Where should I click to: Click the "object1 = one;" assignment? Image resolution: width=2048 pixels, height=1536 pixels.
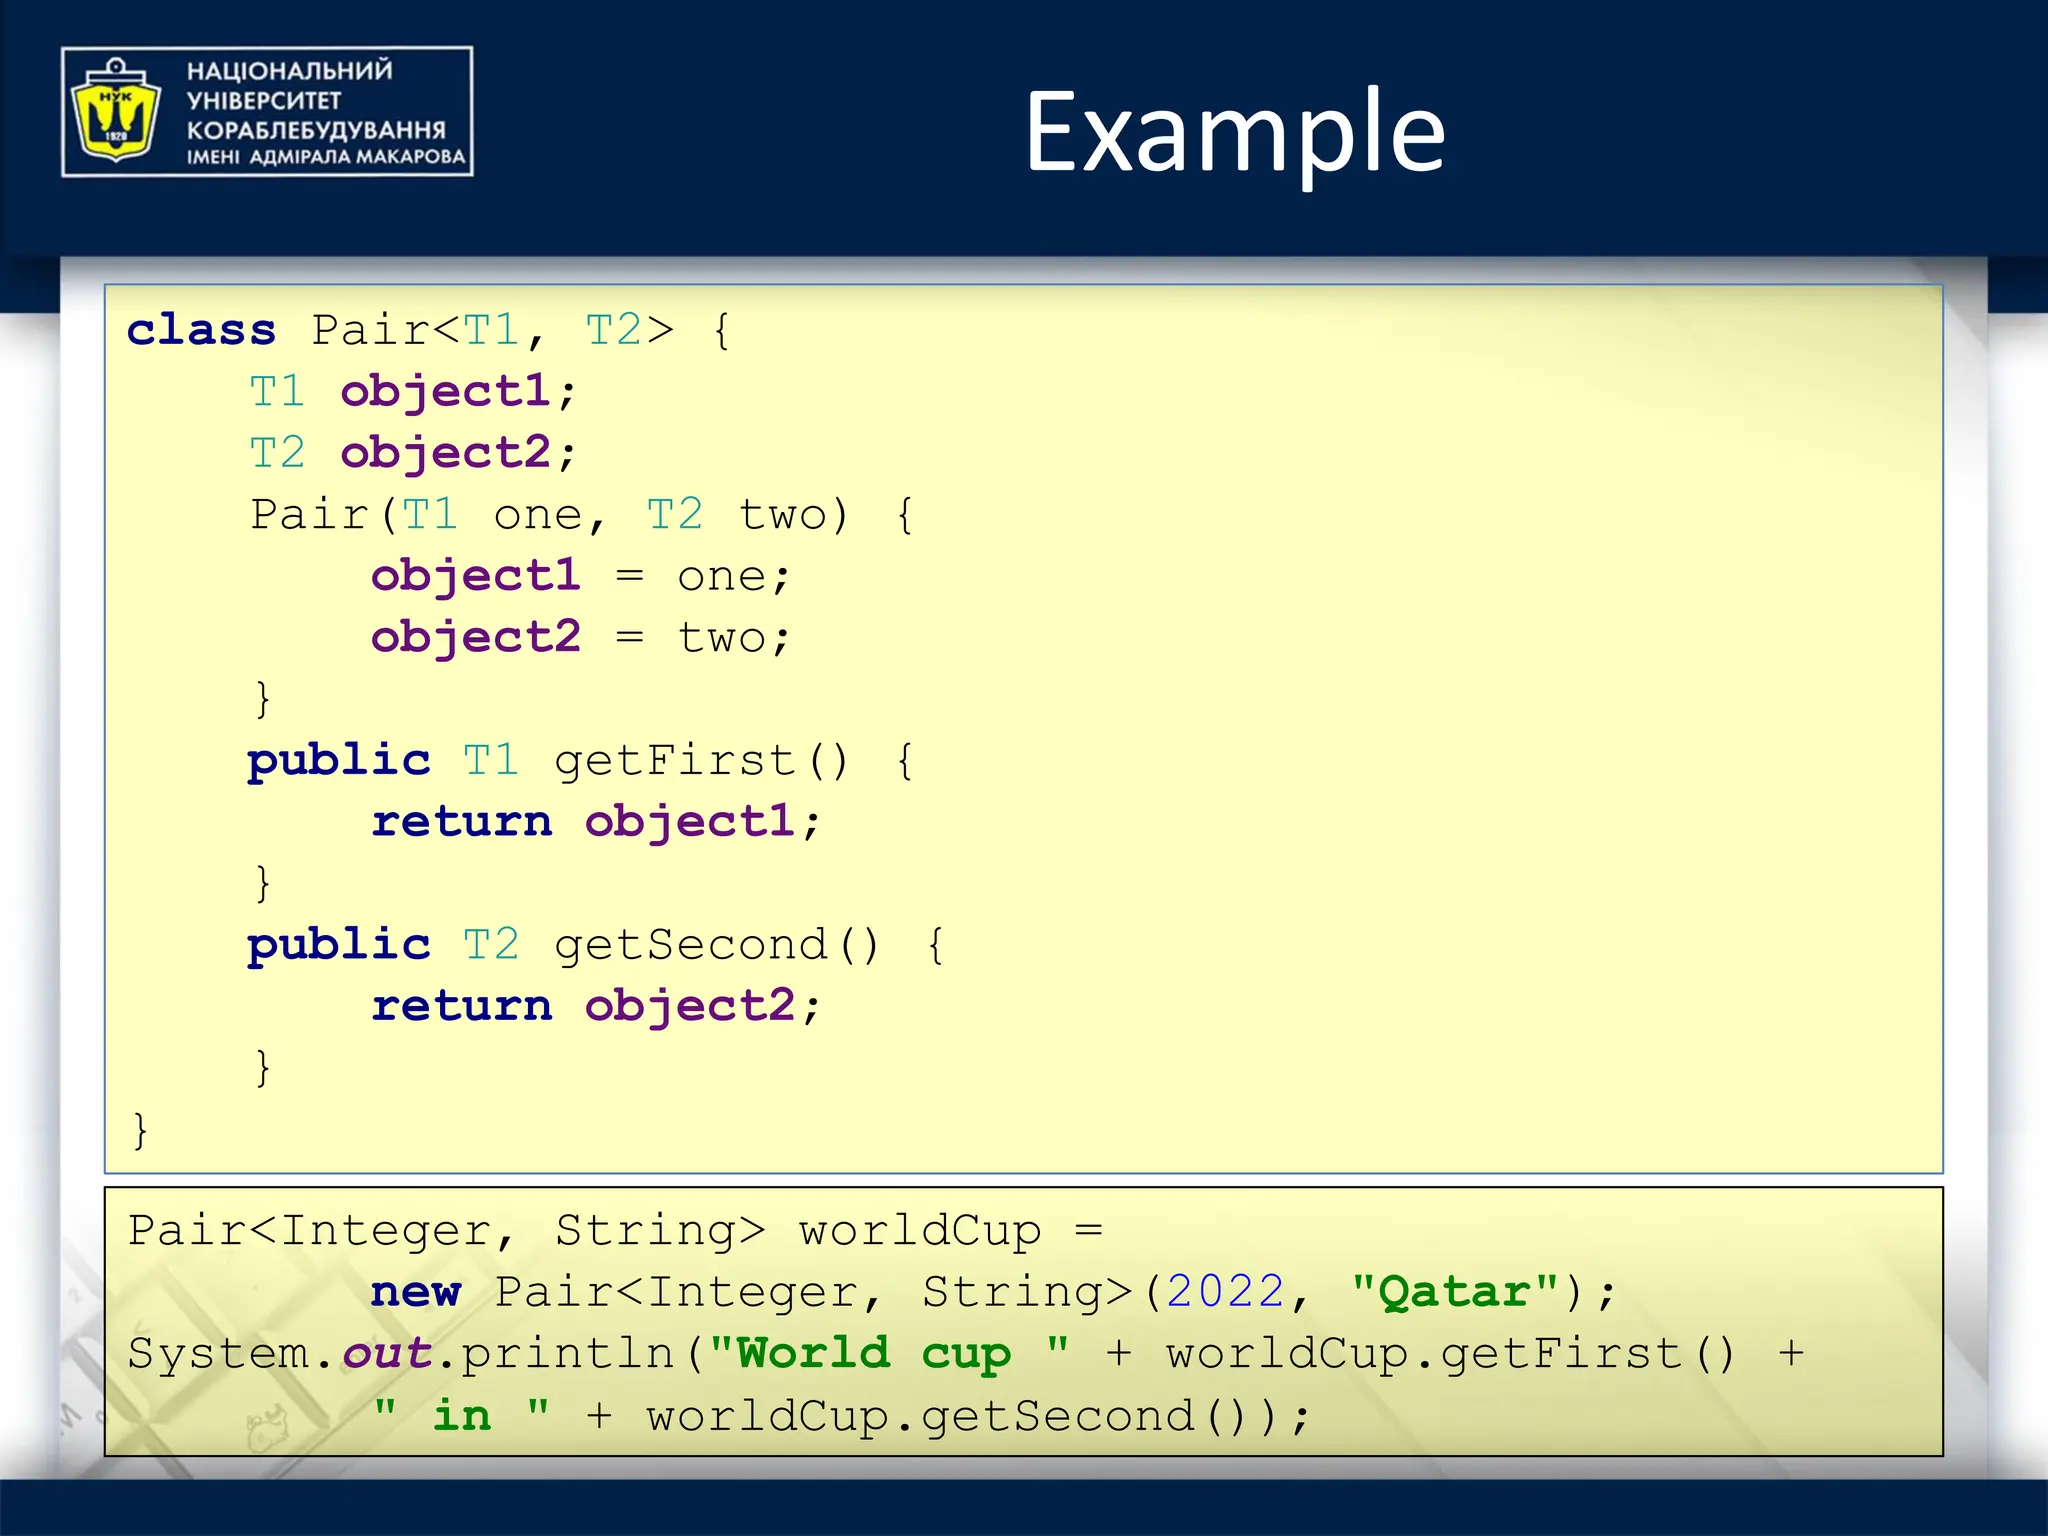pyautogui.click(x=580, y=577)
